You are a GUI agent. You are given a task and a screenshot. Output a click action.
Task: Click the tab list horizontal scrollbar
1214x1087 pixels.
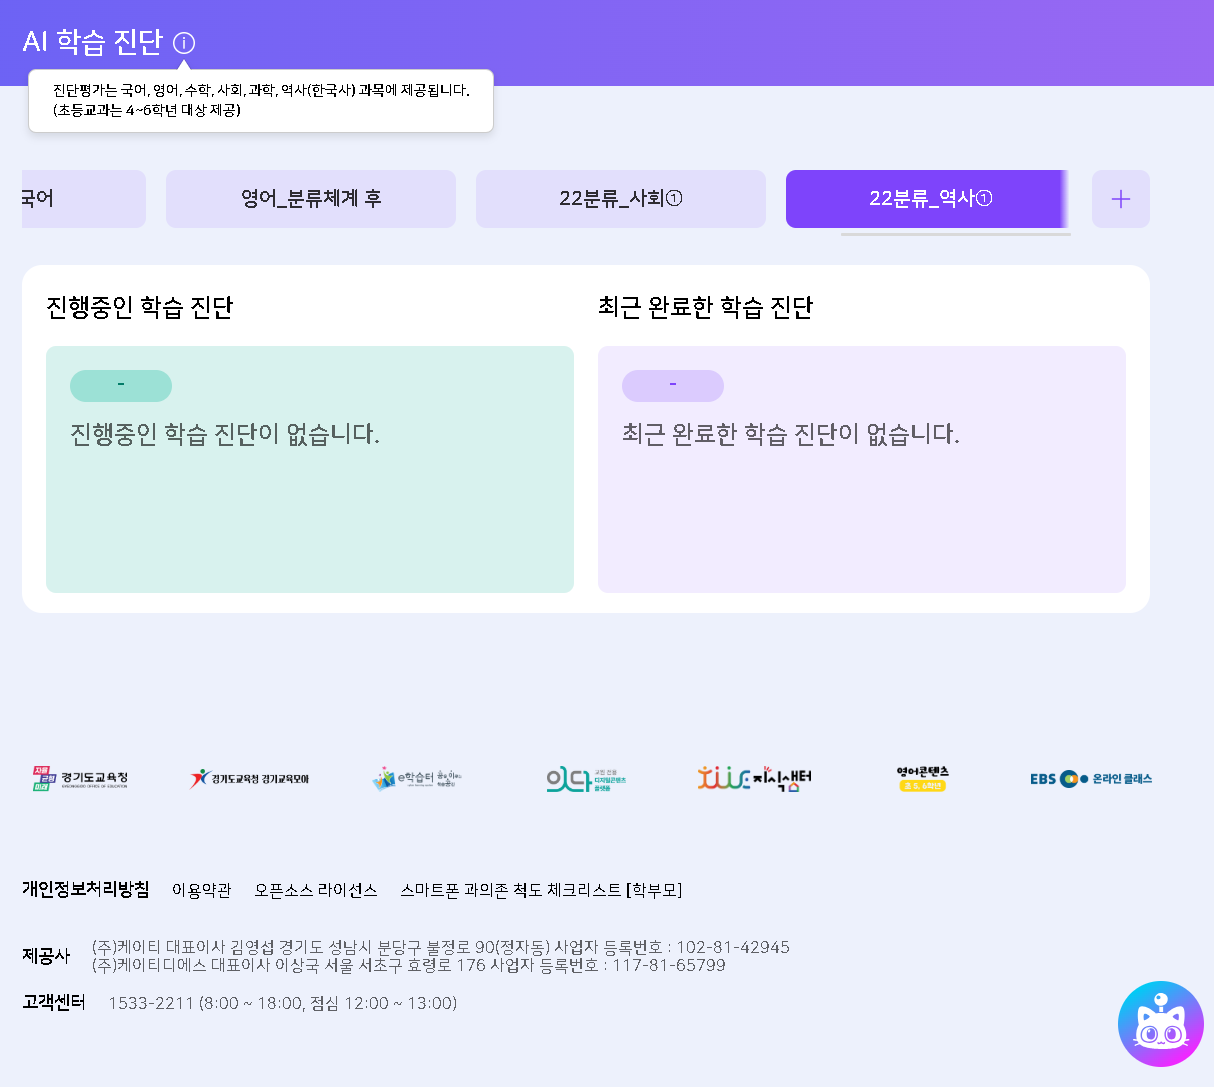(955, 235)
